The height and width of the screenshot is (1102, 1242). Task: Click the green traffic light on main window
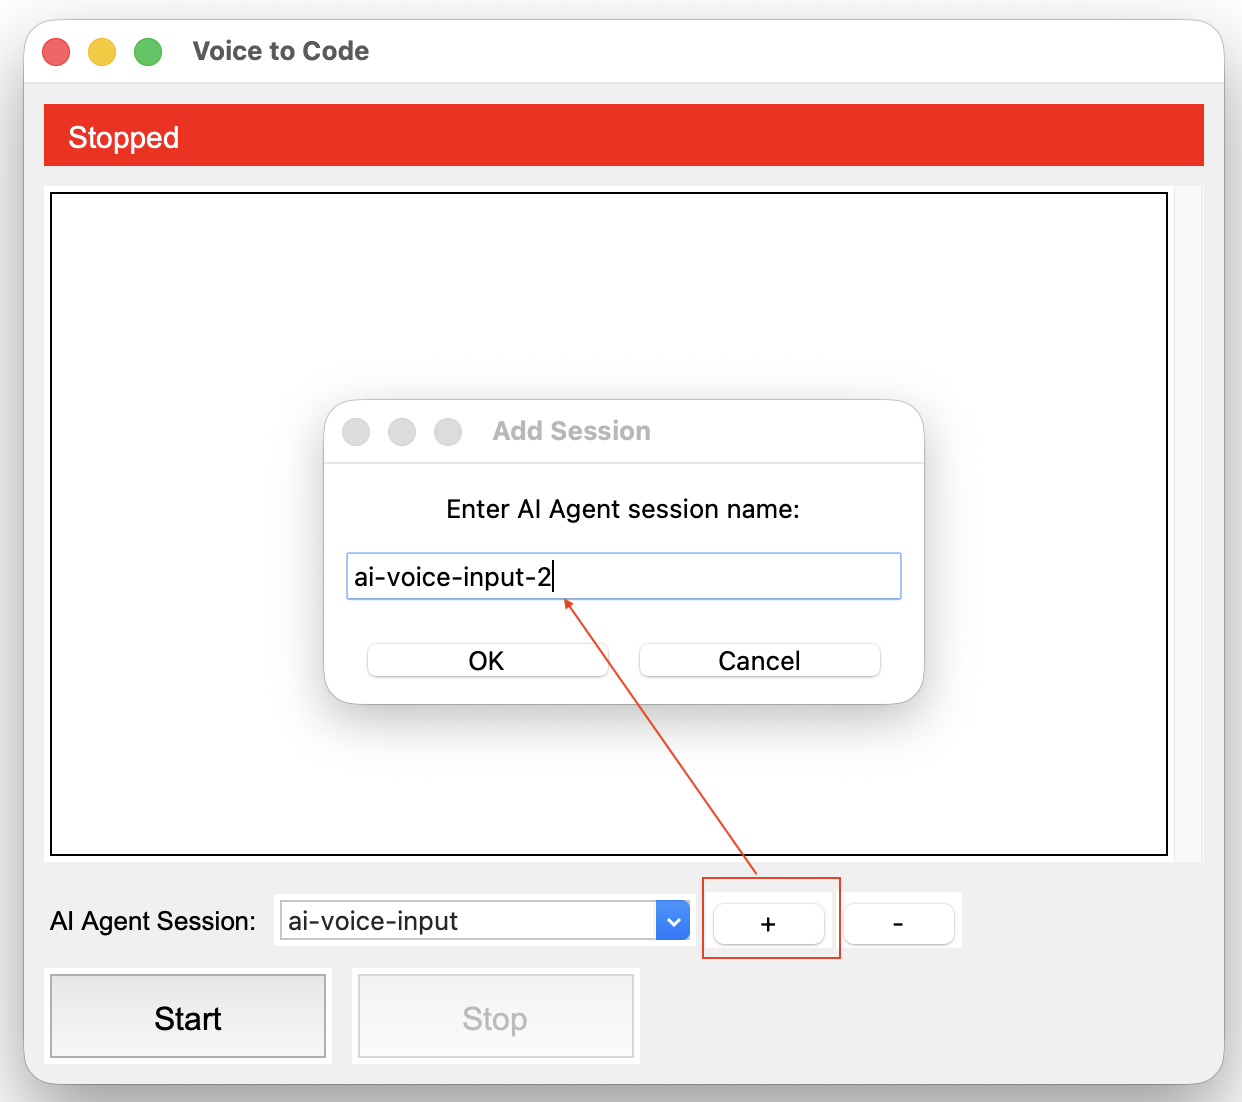pos(147,51)
